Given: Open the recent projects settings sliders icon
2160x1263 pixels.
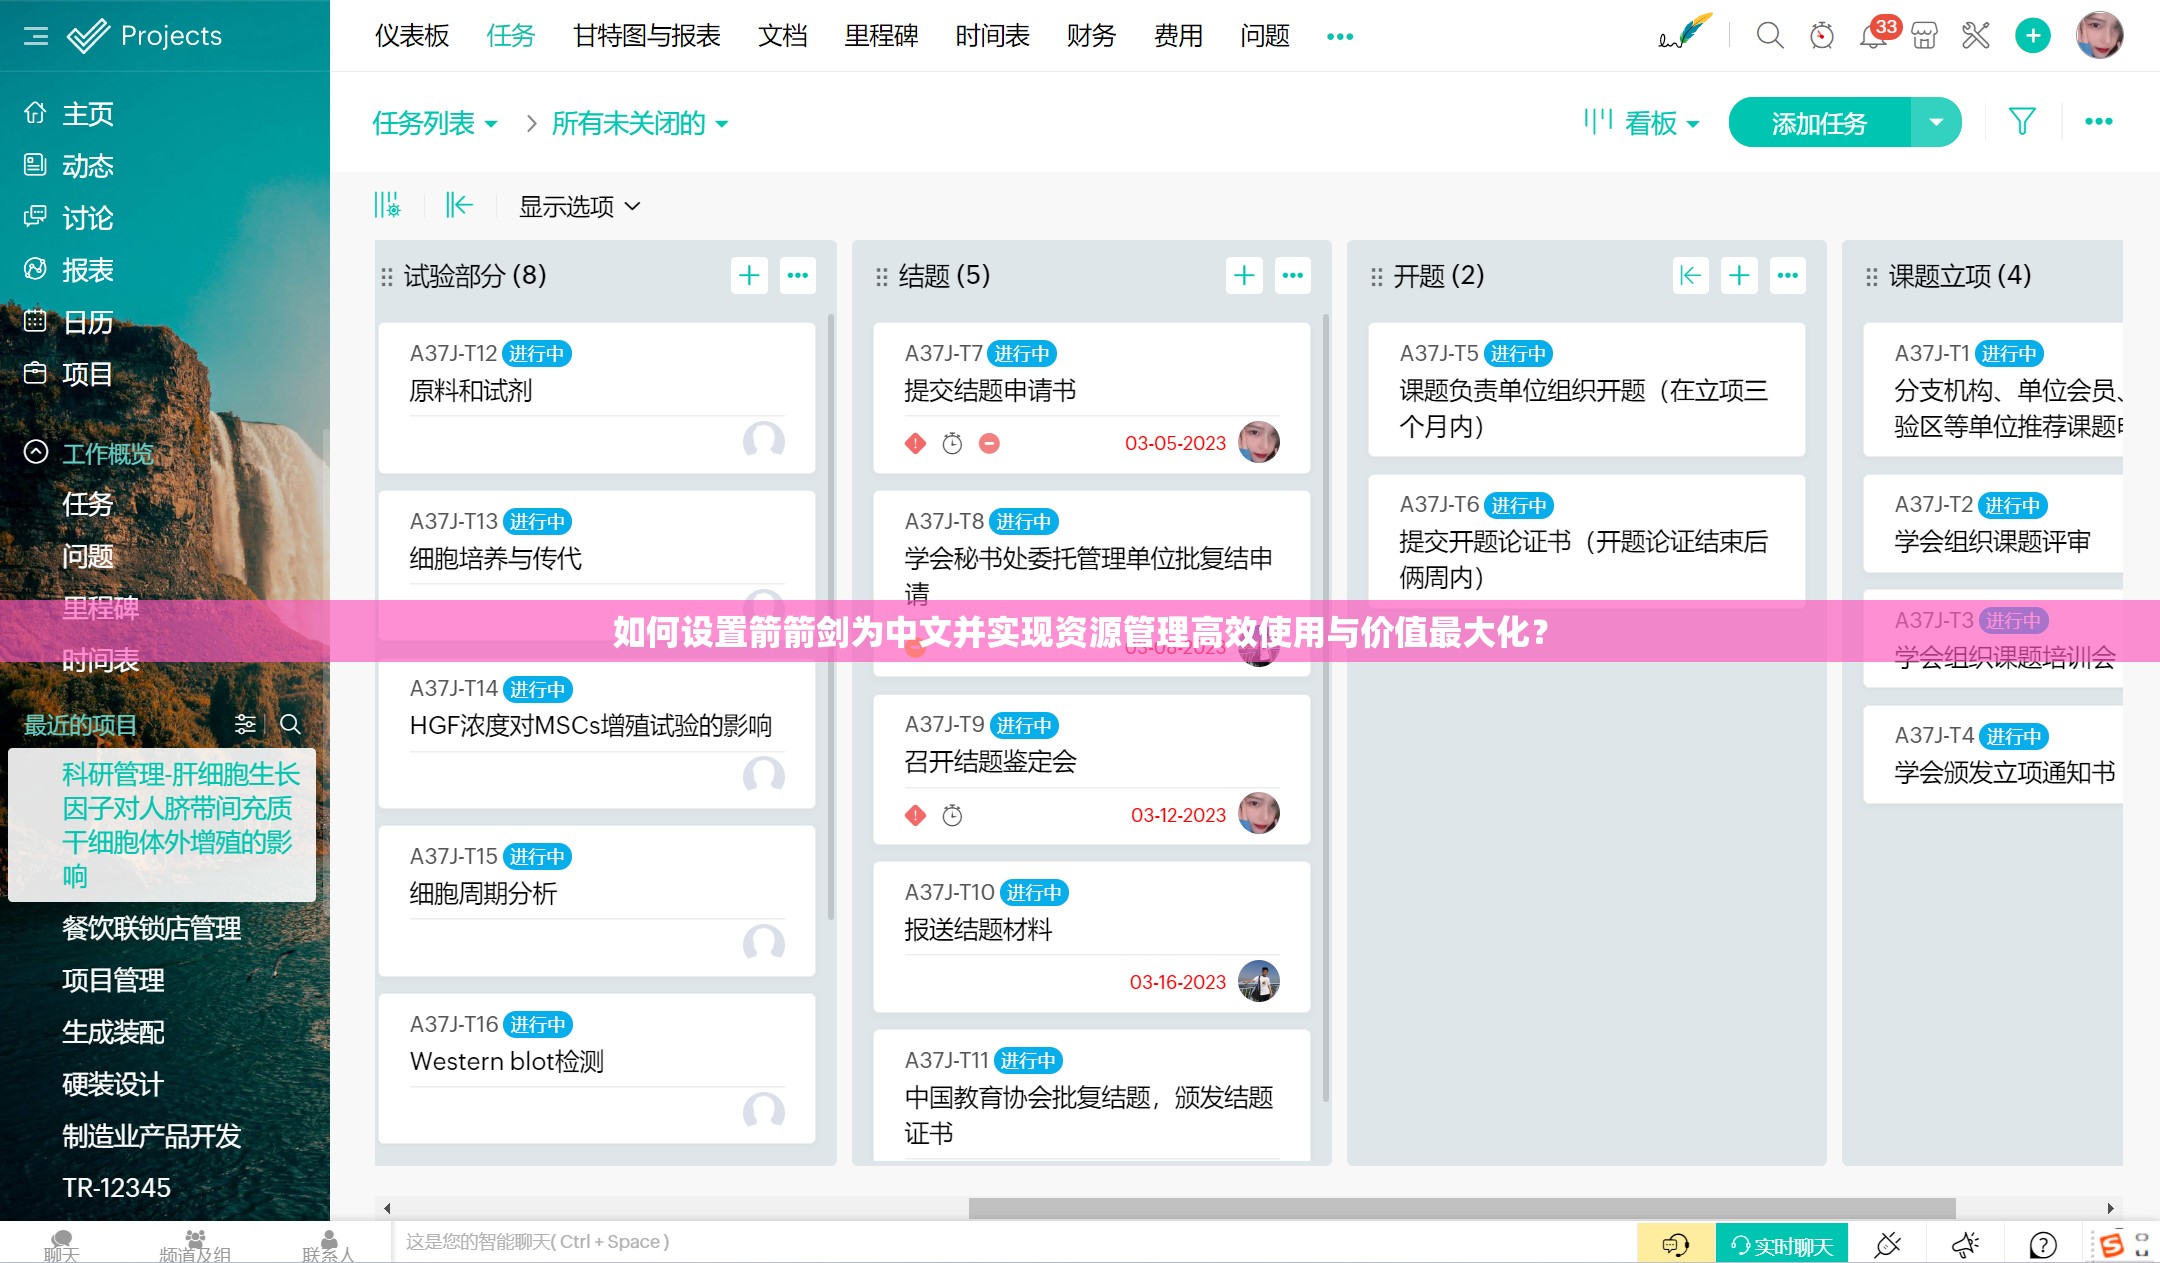Looking at the screenshot, I should [x=245, y=724].
